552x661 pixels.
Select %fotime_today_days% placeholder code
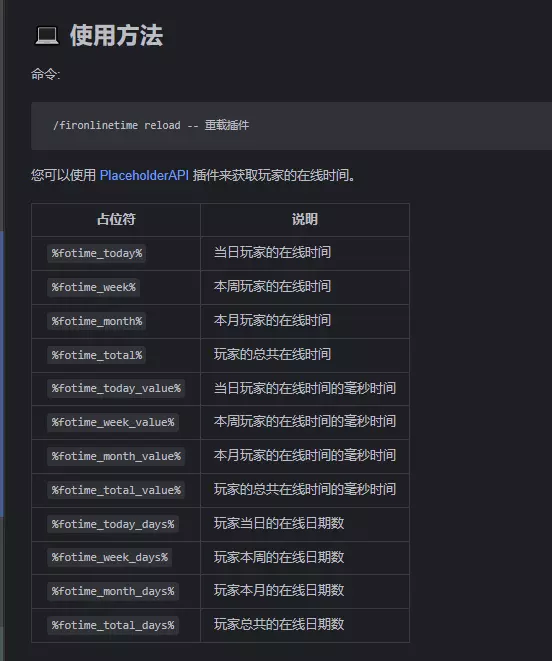click(x=113, y=524)
